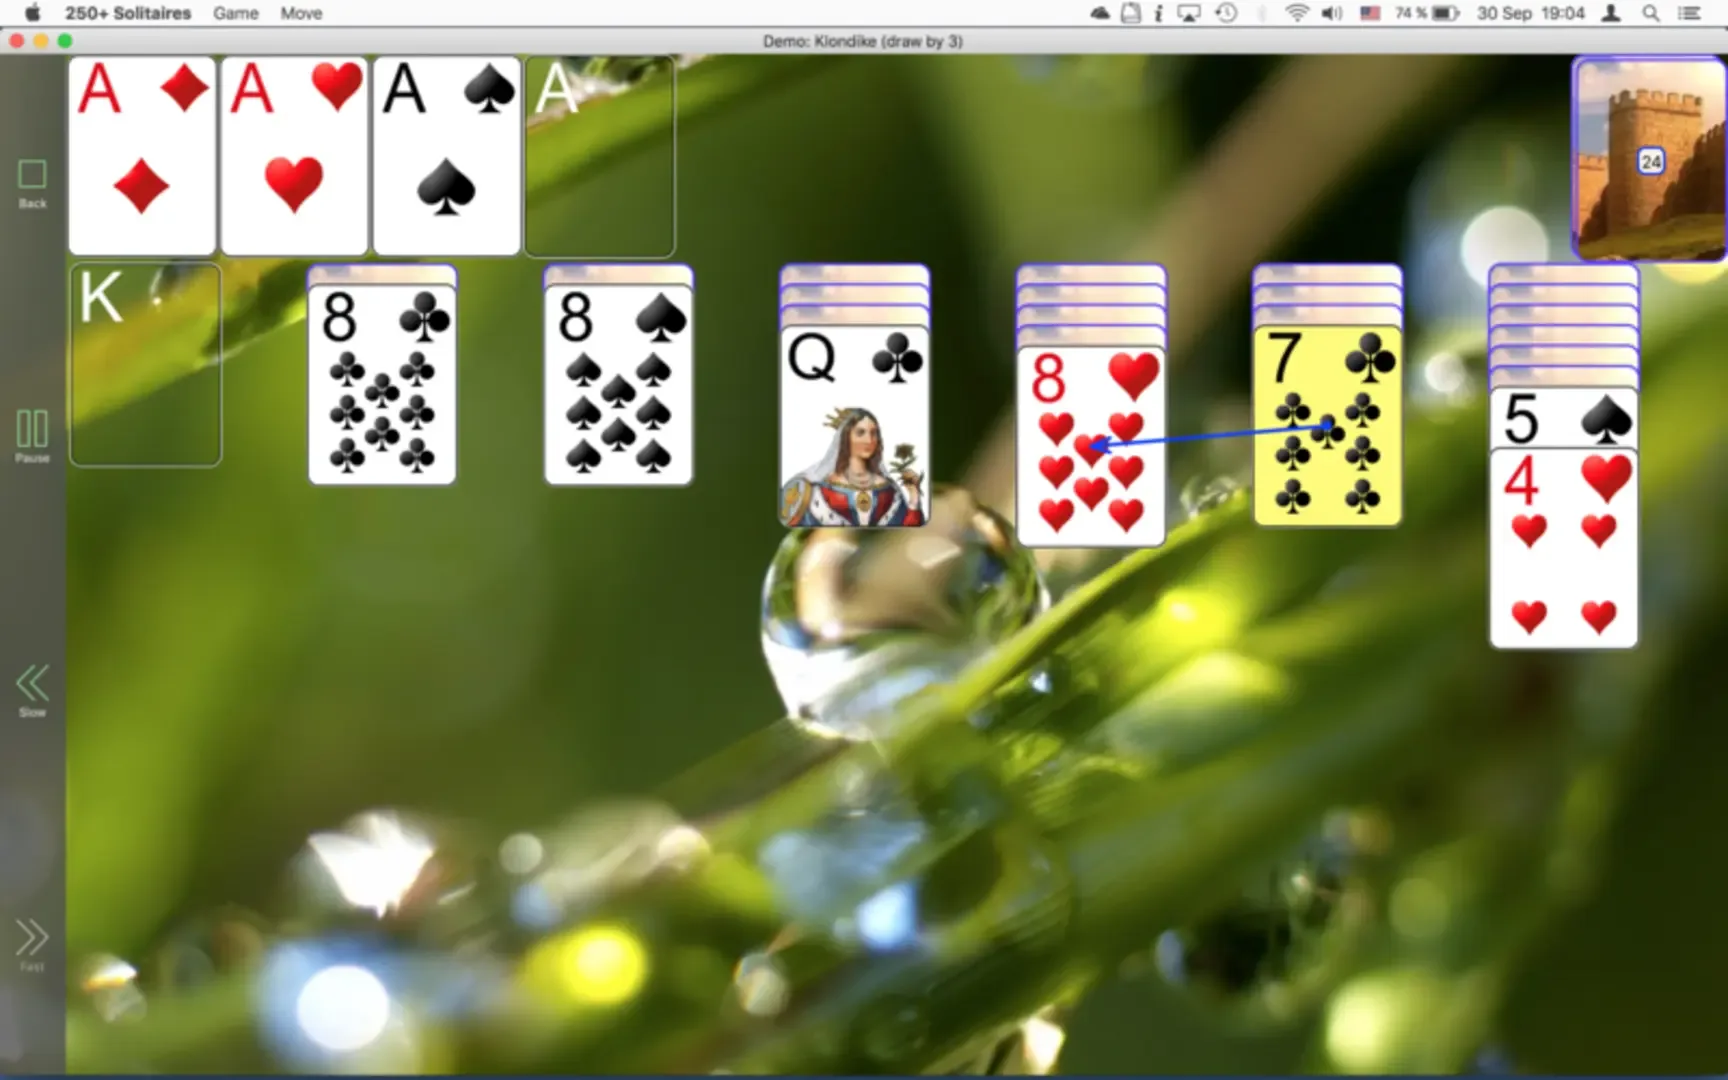This screenshot has width=1728, height=1080.
Task: Click the volume icon in the menu bar
Action: (1333, 14)
